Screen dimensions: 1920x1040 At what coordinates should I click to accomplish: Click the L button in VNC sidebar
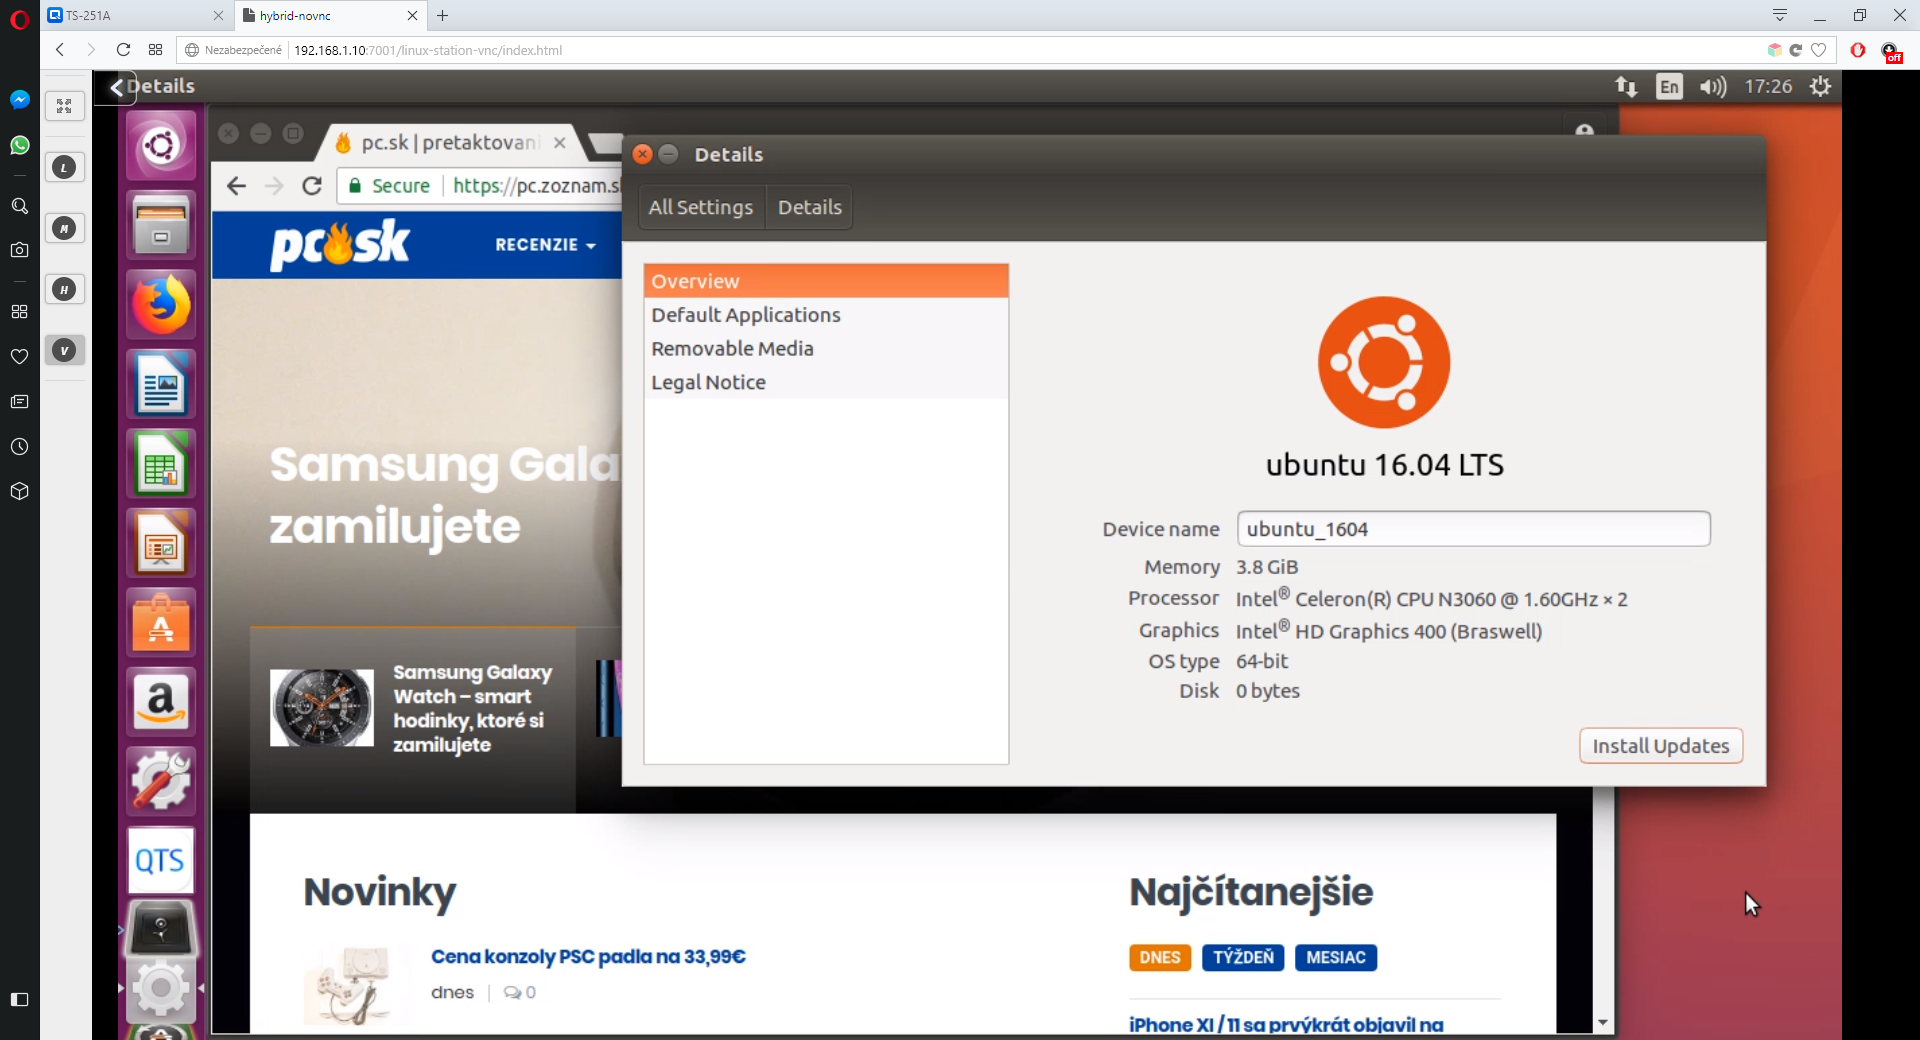click(64, 168)
